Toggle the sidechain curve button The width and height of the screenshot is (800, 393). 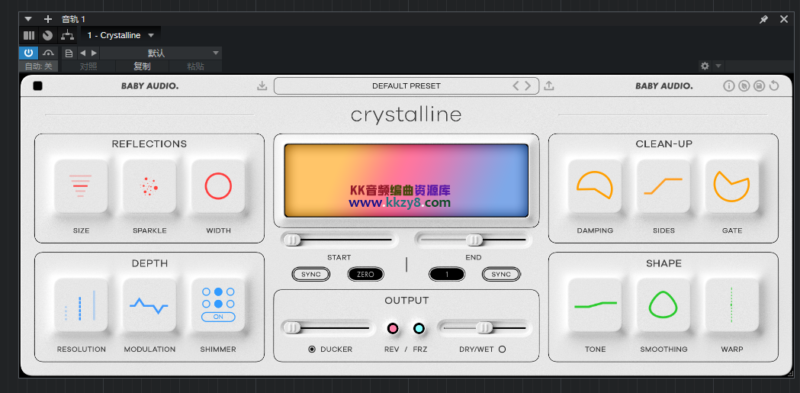point(48,53)
